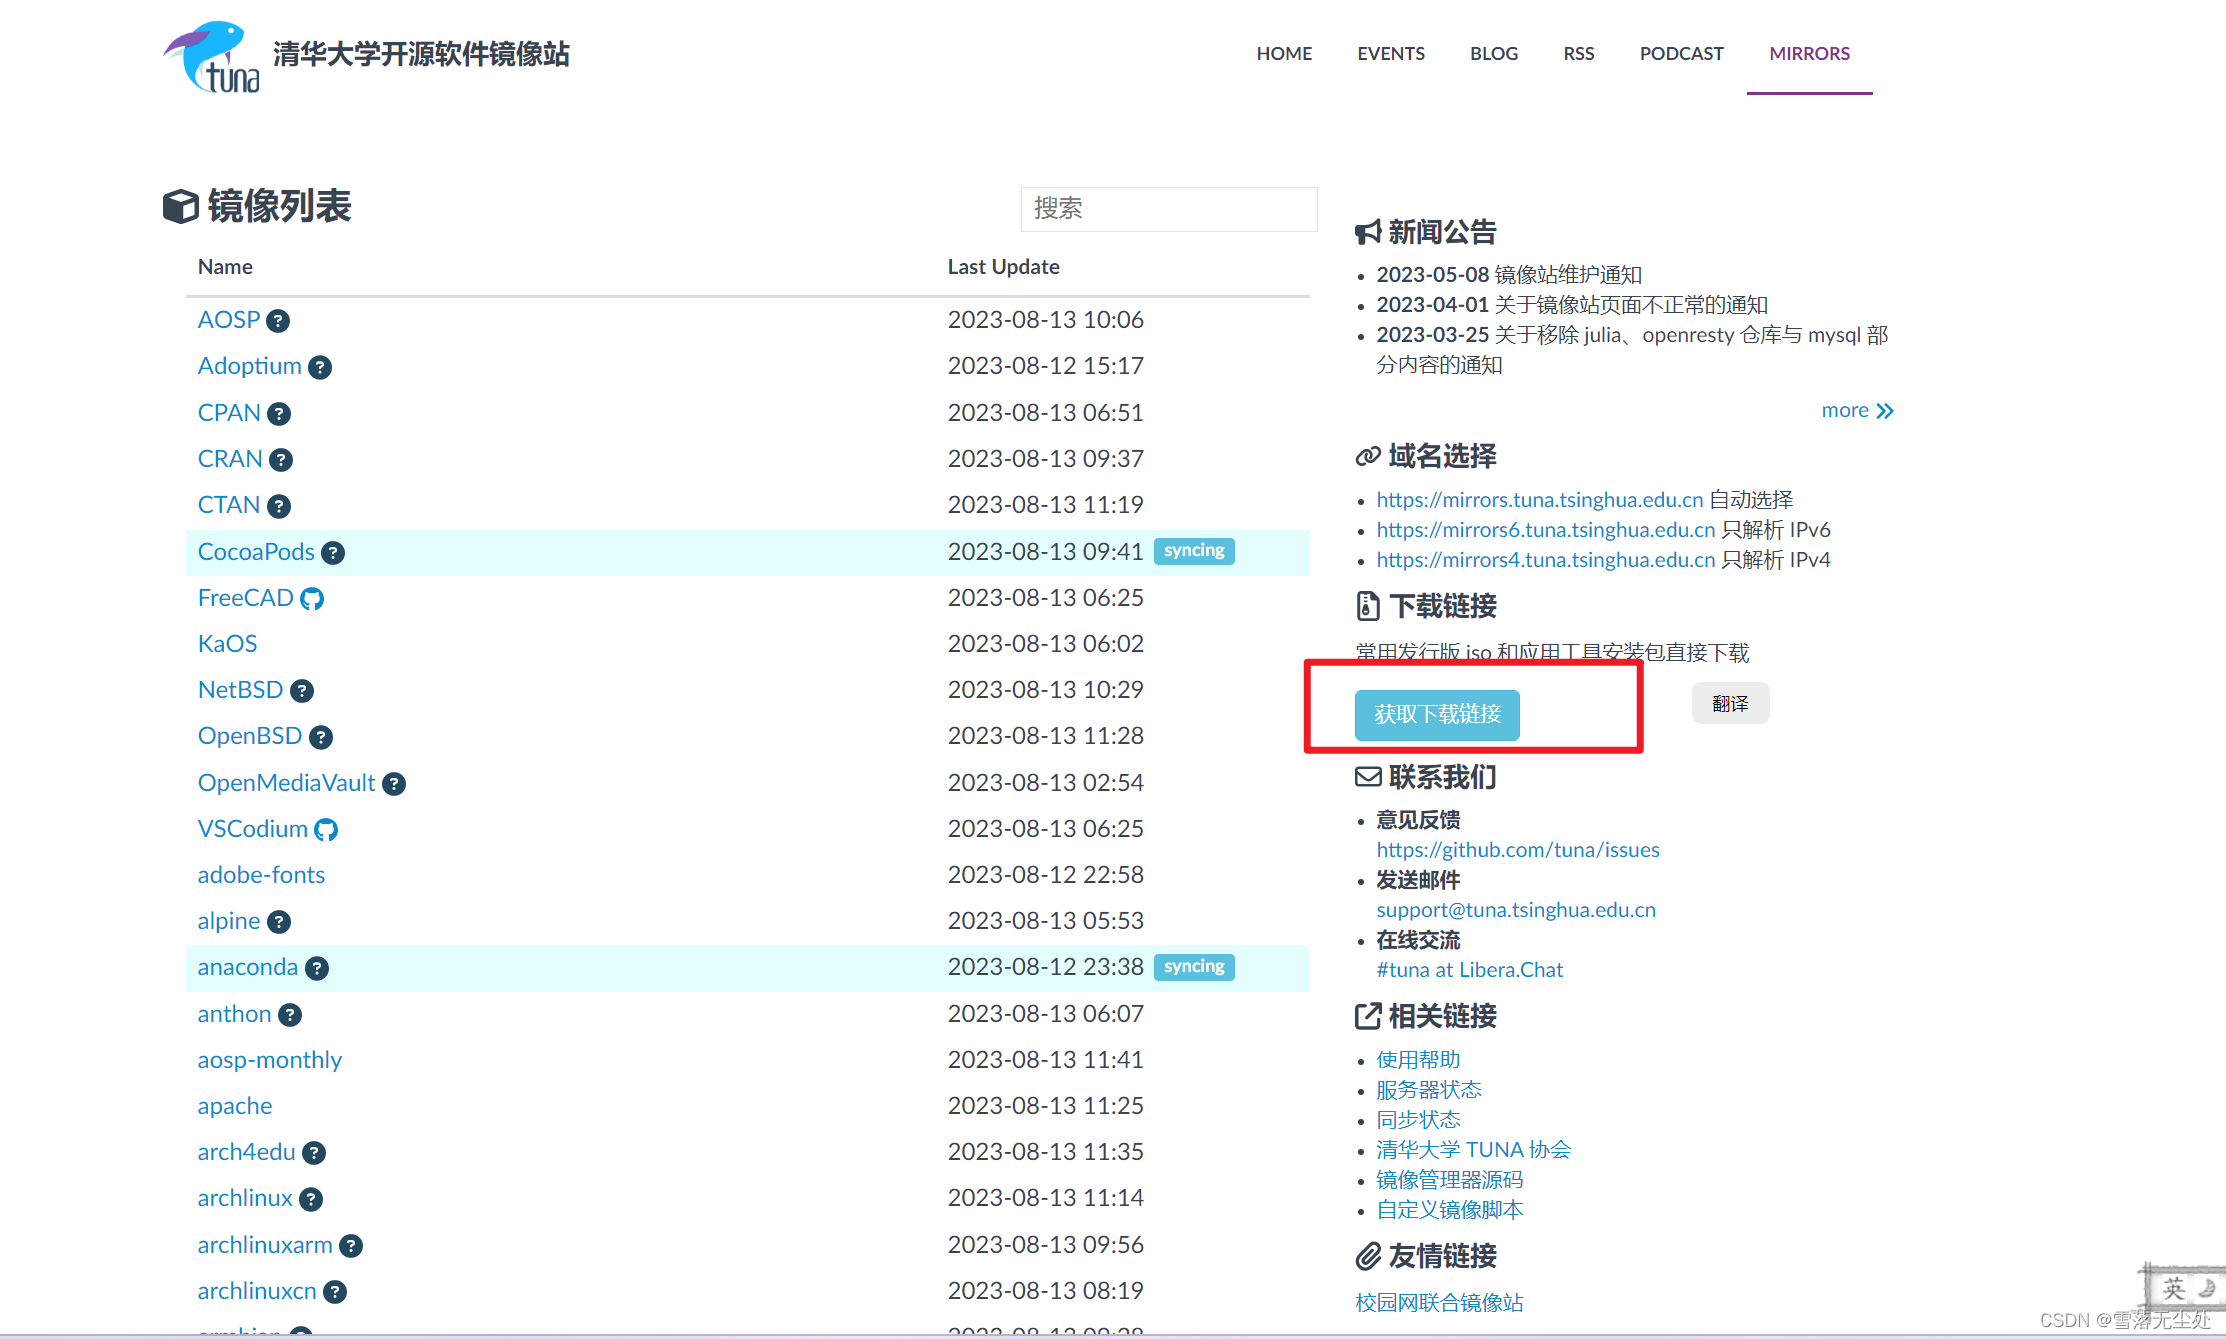Image resolution: width=2226 pixels, height=1339 pixels.
Task: Click the IME language indicator in the corner
Action: click(2174, 1288)
